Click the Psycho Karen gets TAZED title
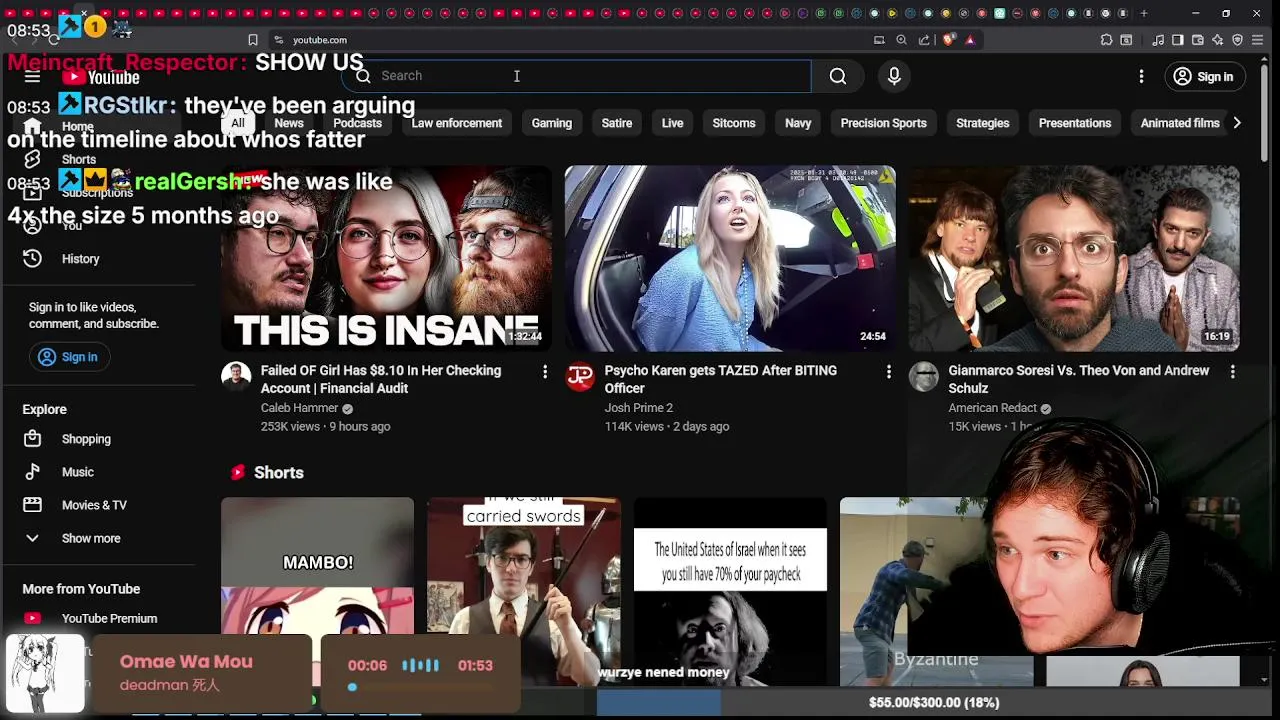The height and width of the screenshot is (720, 1280). tap(721, 379)
